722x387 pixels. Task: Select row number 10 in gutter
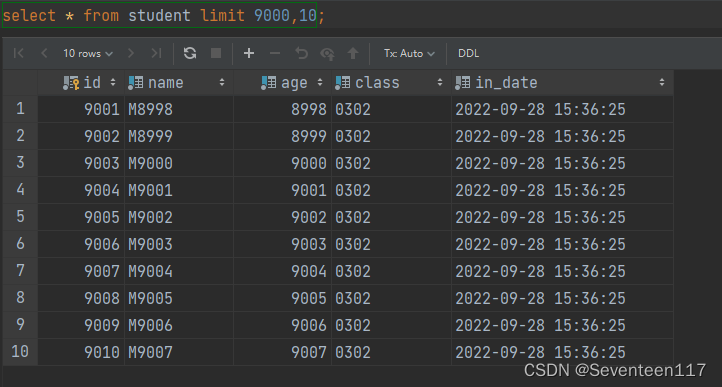20,352
